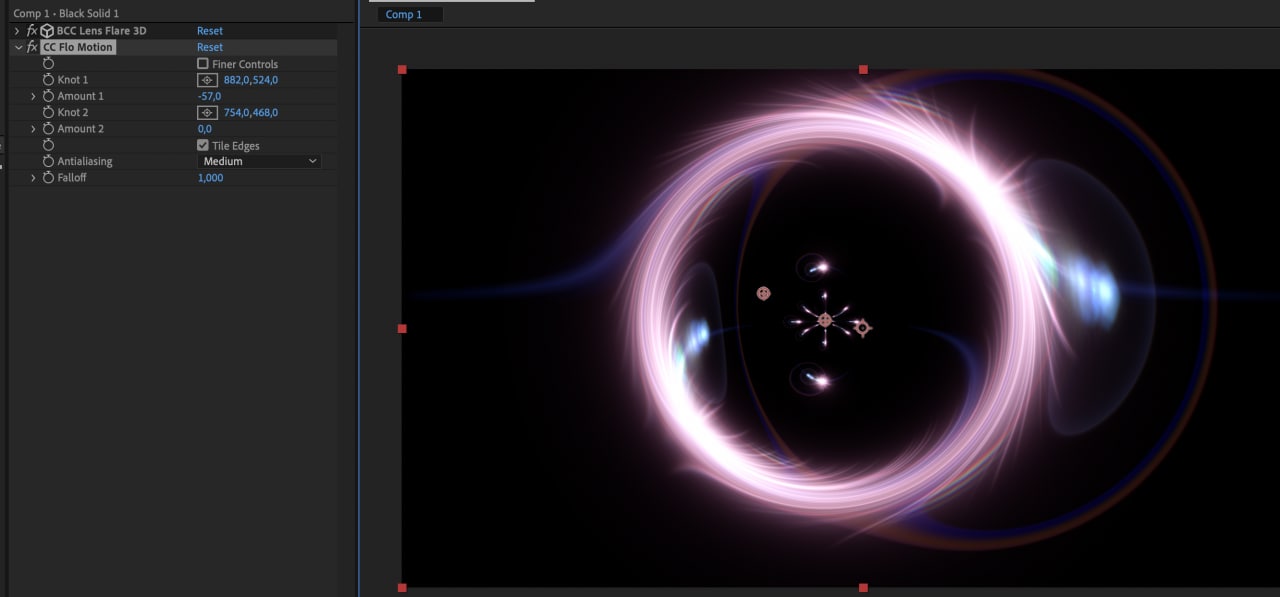Click the Knot 1 value 882,0,524,0

(251, 80)
